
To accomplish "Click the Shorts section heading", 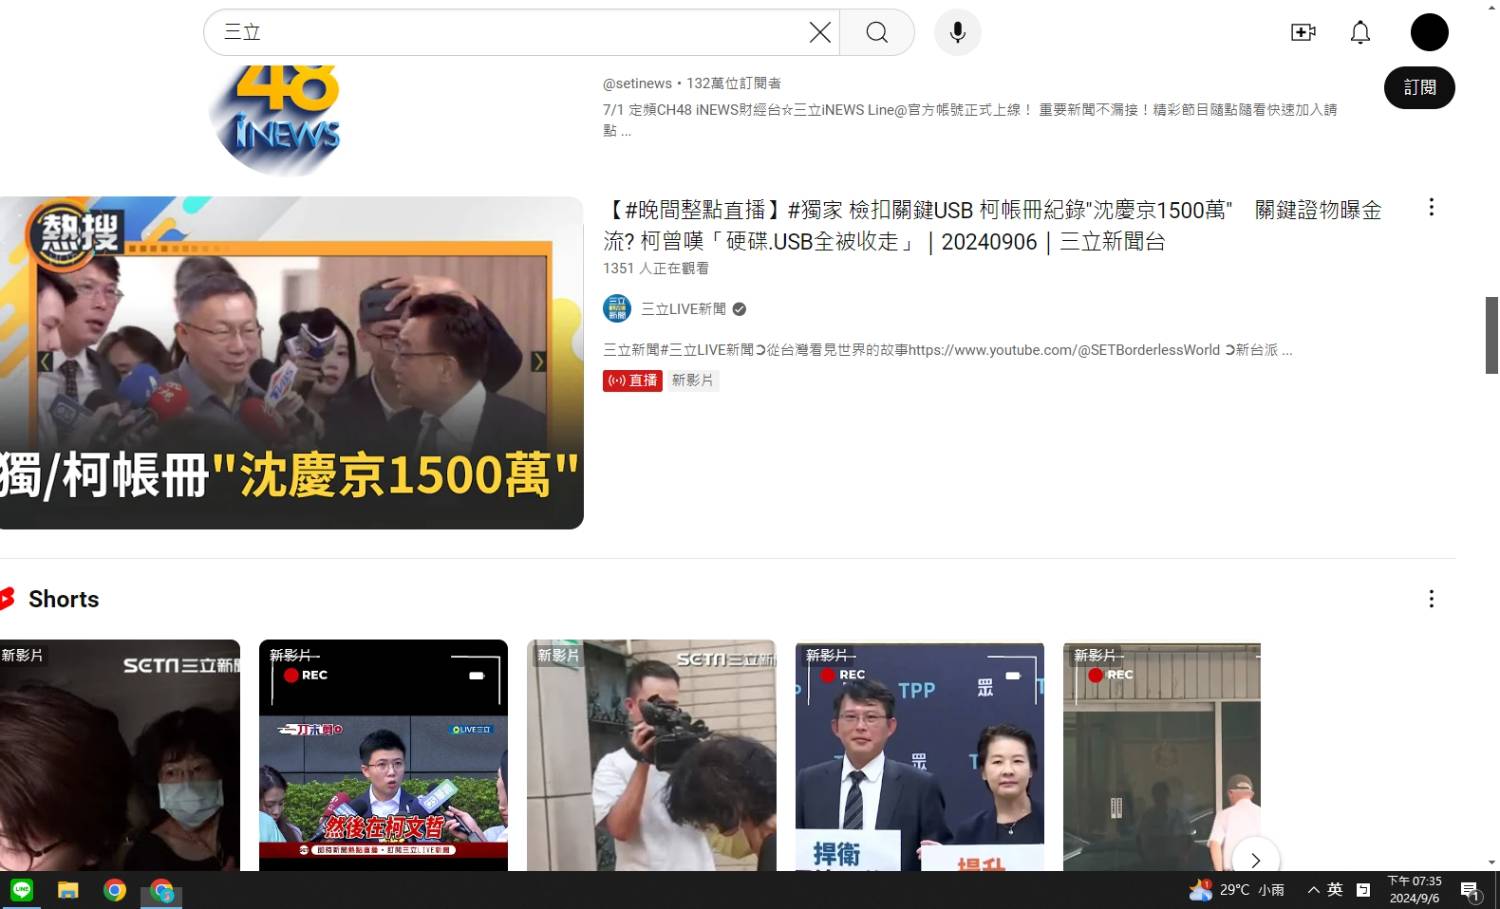I will pyautogui.click(x=64, y=599).
